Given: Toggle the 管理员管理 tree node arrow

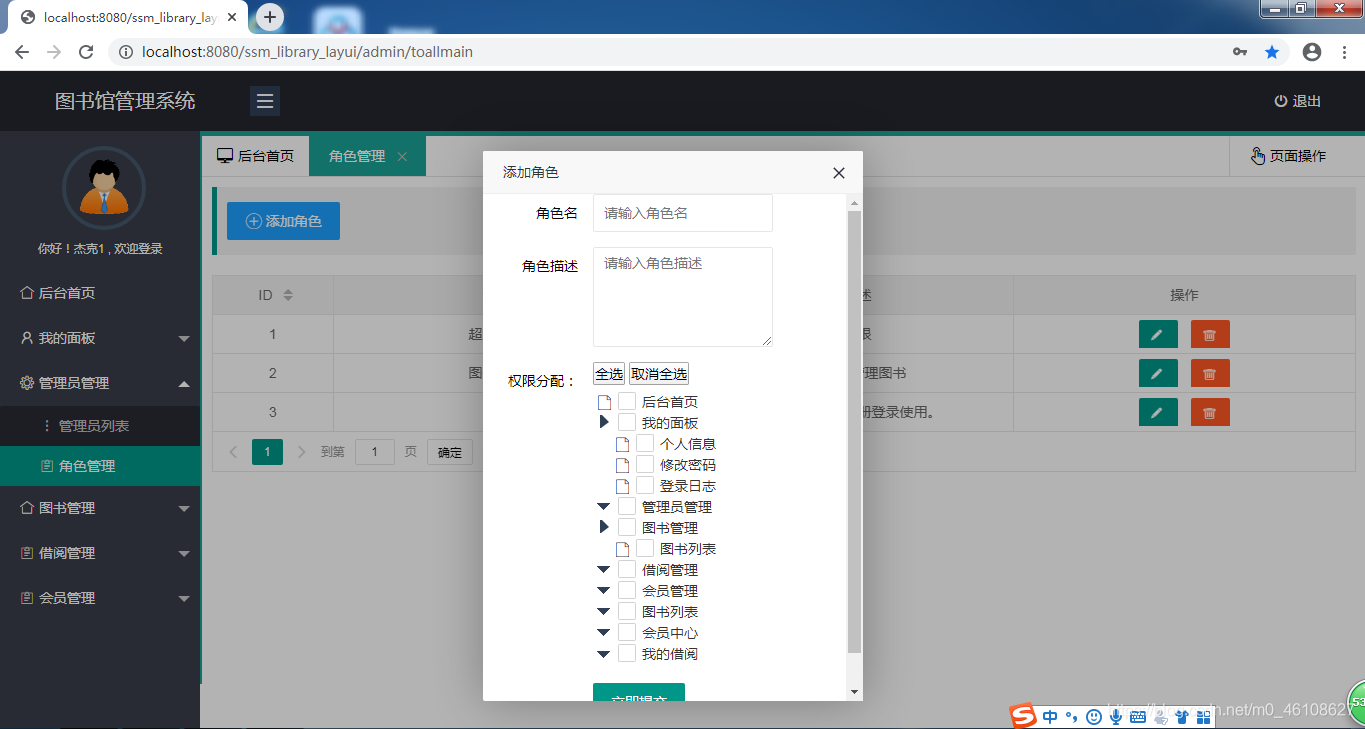Looking at the screenshot, I should [x=603, y=507].
